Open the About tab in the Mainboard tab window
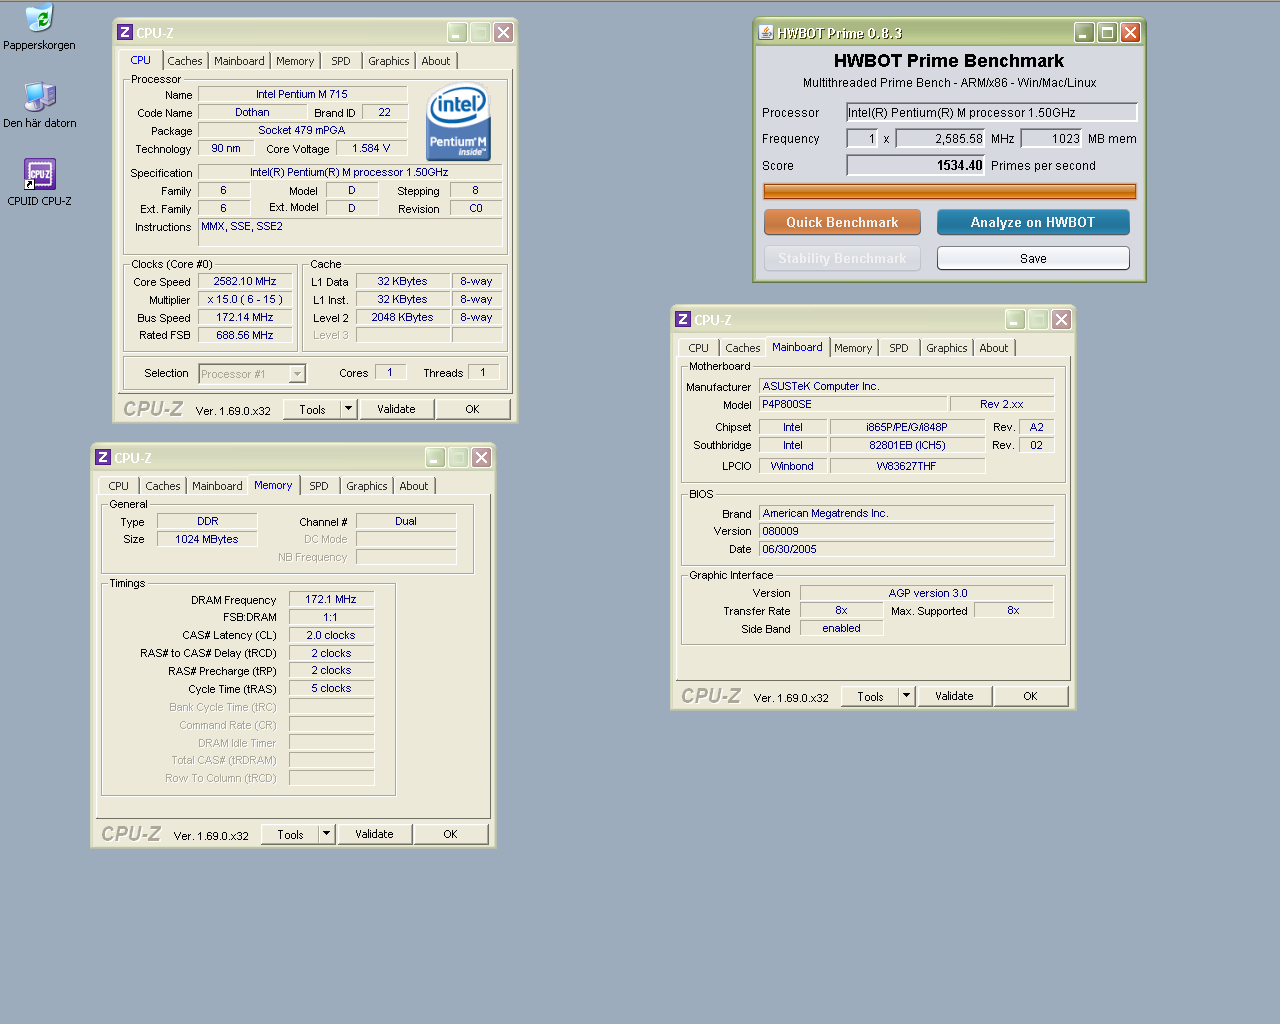 pyautogui.click(x=994, y=348)
